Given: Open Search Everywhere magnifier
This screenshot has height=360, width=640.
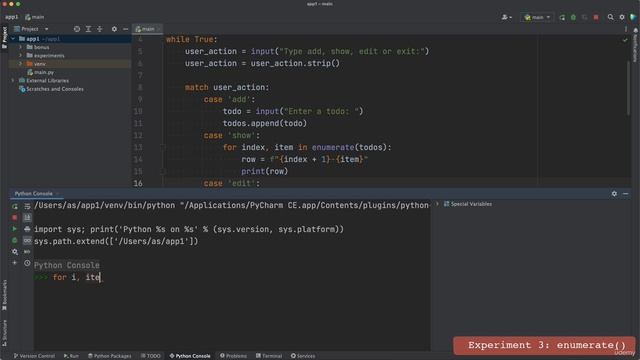Looking at the screenshot, I should (611, 17).
